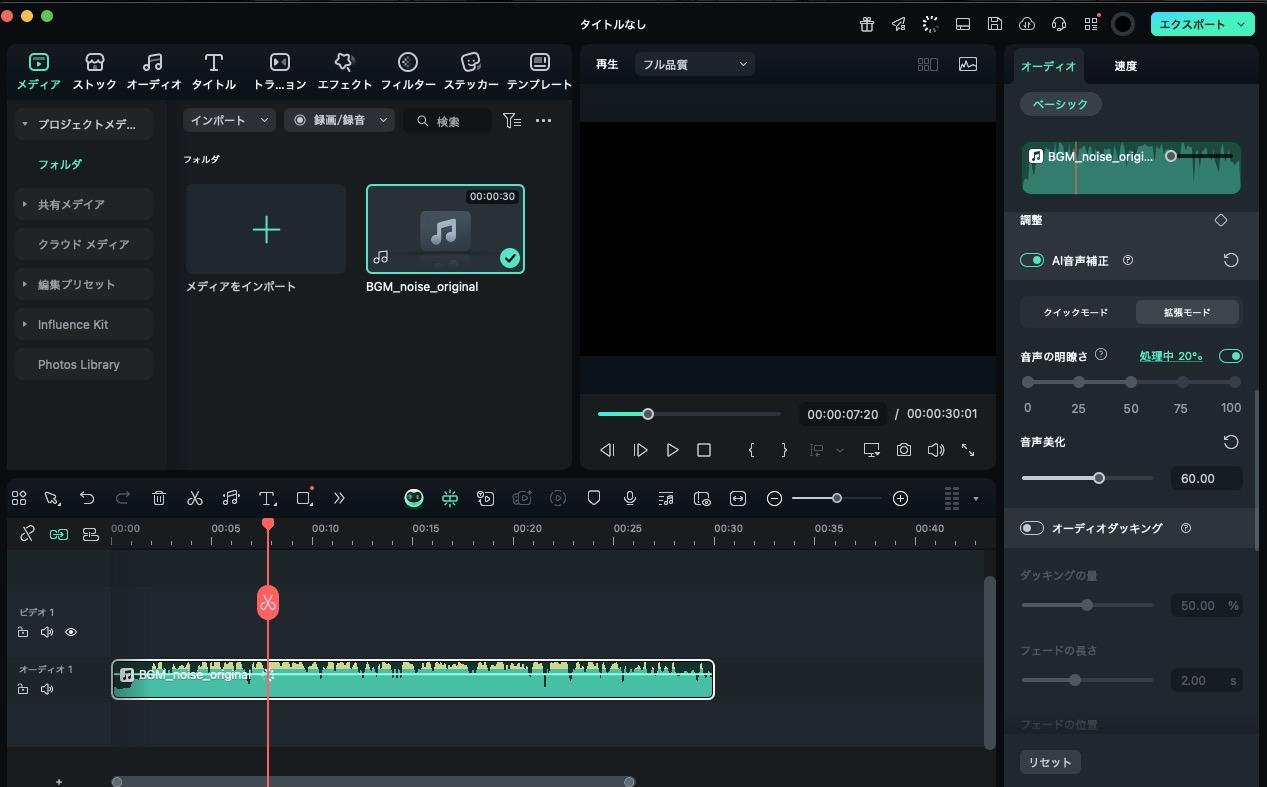Image resolution: width=1267 pixels, height=787 pixels.
Task: Click the undo arrow in timeline toolbar
Action: (87, 498)
